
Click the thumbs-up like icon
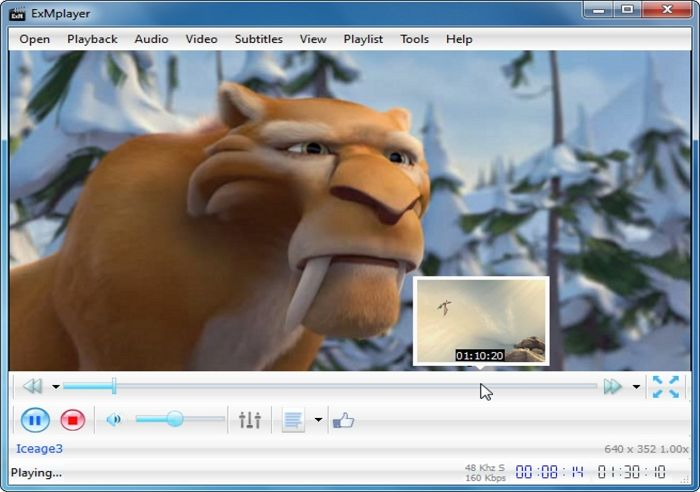pos(343,420)
